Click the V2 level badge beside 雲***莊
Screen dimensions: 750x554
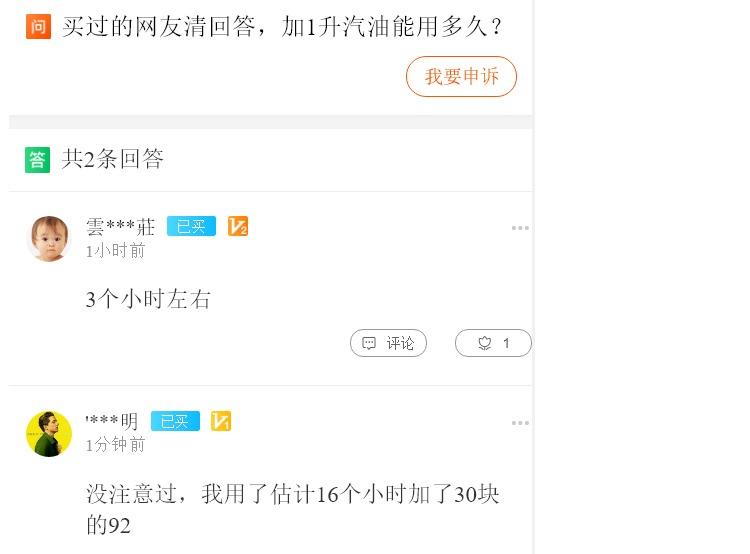point(238,227)
